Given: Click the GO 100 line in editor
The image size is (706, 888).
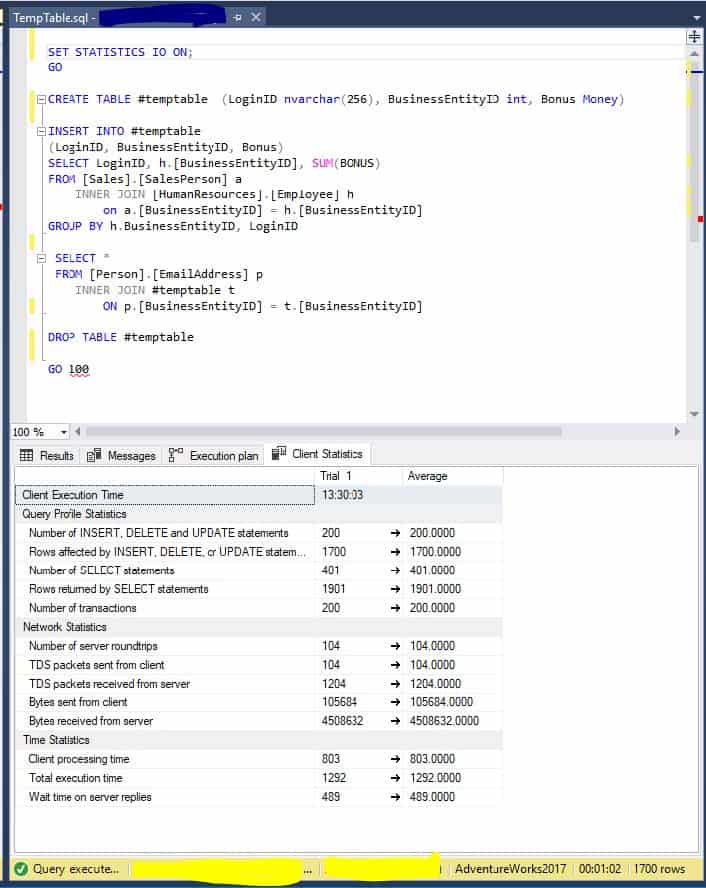Looking at the screenshot, I should (x=69, y=369).
